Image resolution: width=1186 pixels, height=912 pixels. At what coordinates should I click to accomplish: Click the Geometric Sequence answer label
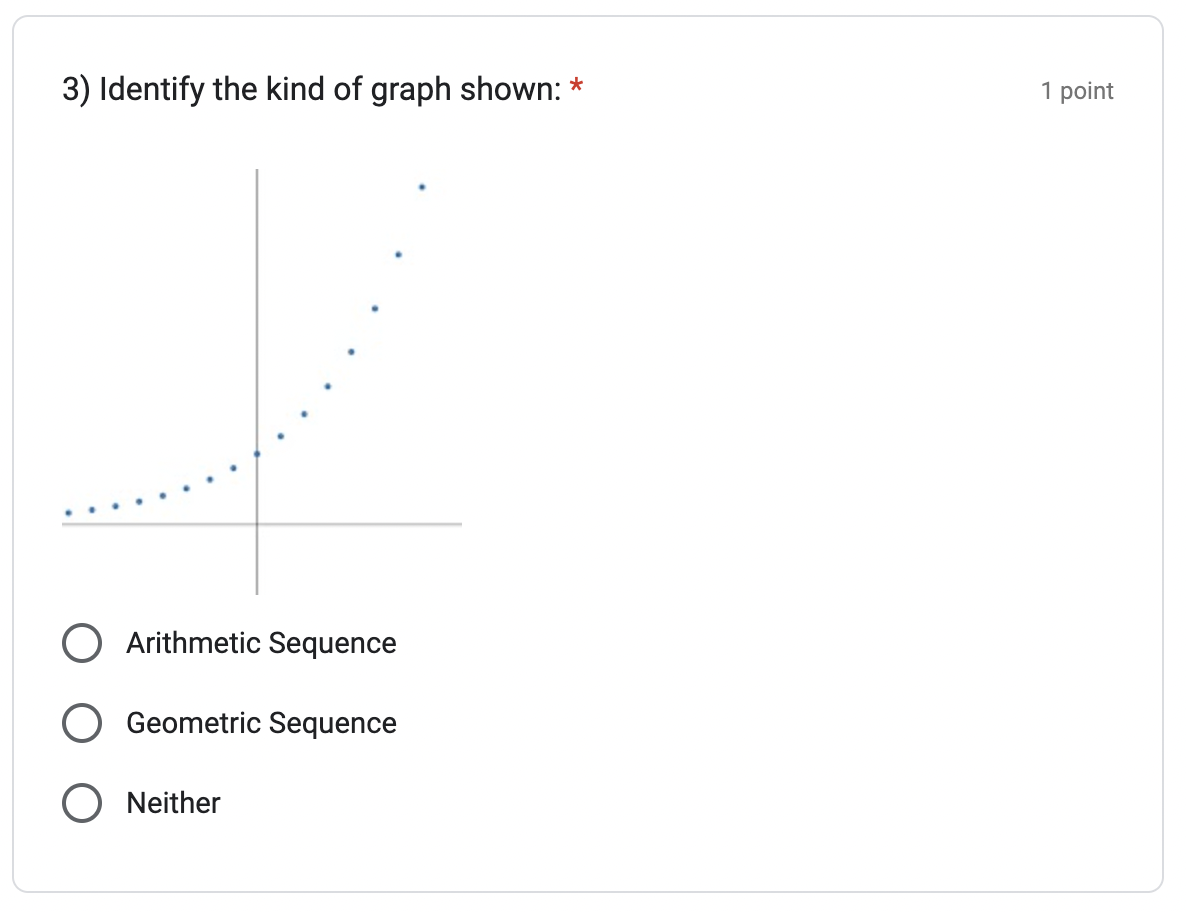pyautogui.click(x=261, y=723)
